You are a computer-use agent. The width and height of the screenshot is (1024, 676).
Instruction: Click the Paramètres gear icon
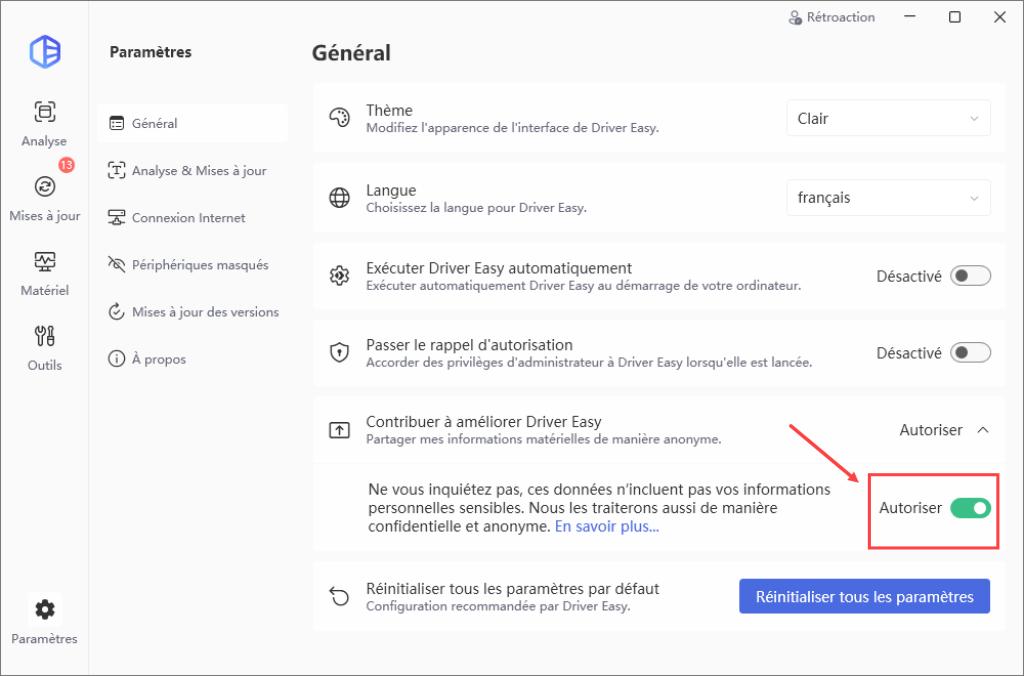(x=45, y=609)
